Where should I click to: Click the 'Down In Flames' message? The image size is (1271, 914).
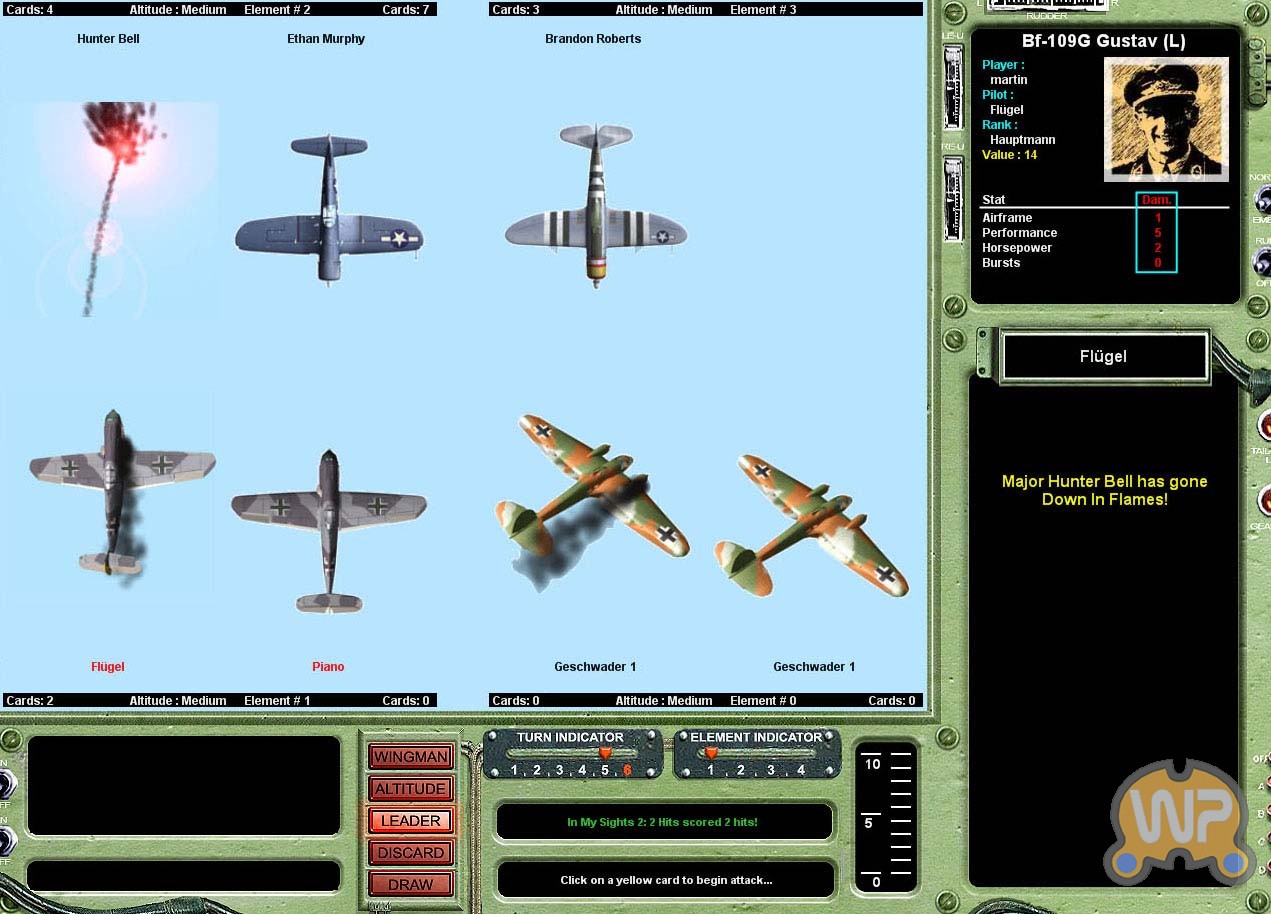(x=1104, y=490)
